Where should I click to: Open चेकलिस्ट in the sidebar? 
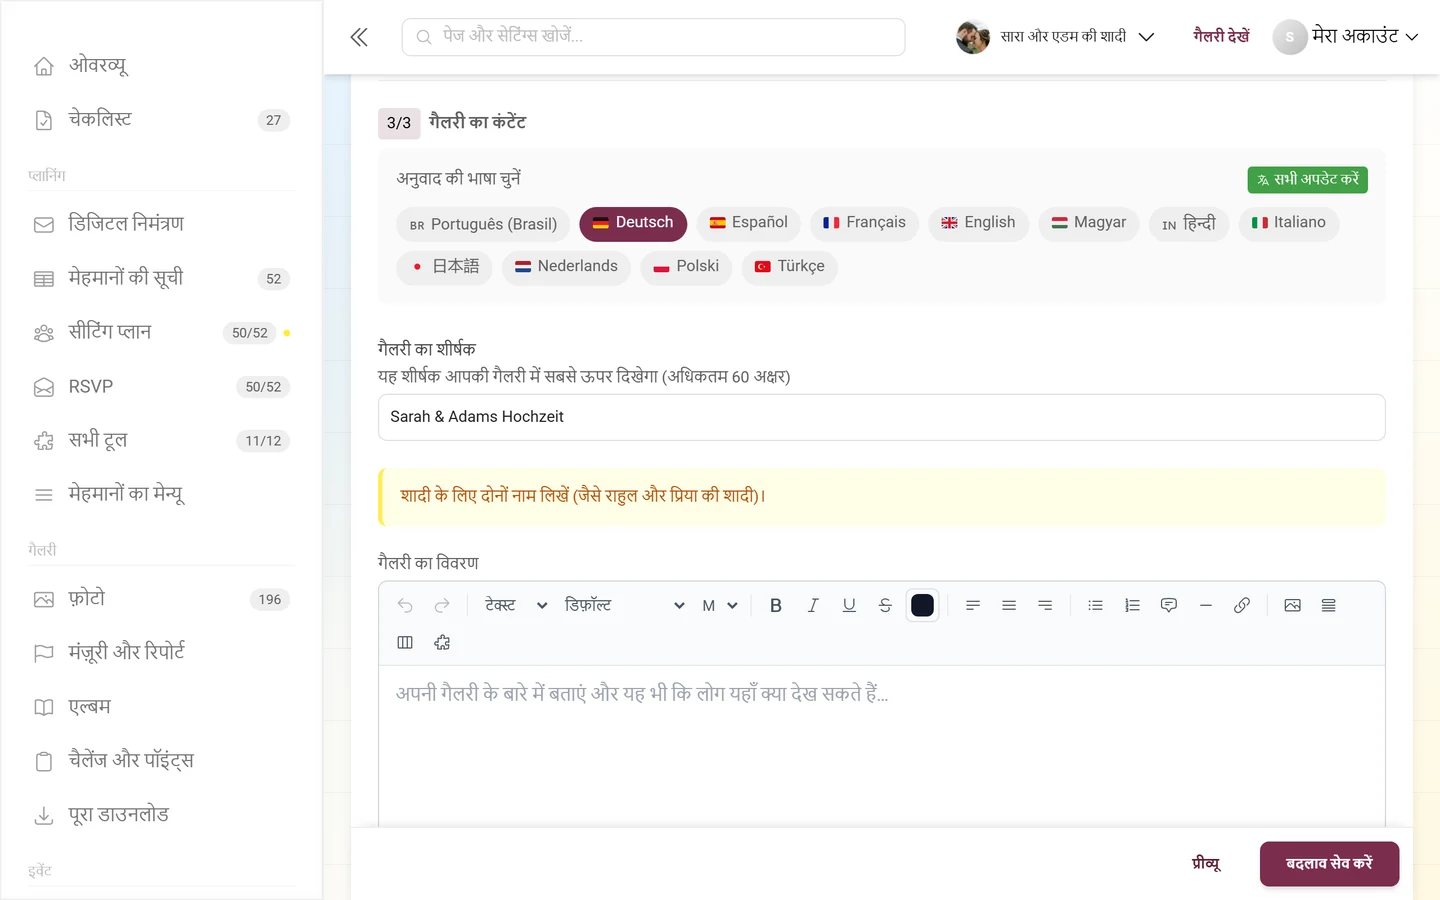tap(161, 120)
